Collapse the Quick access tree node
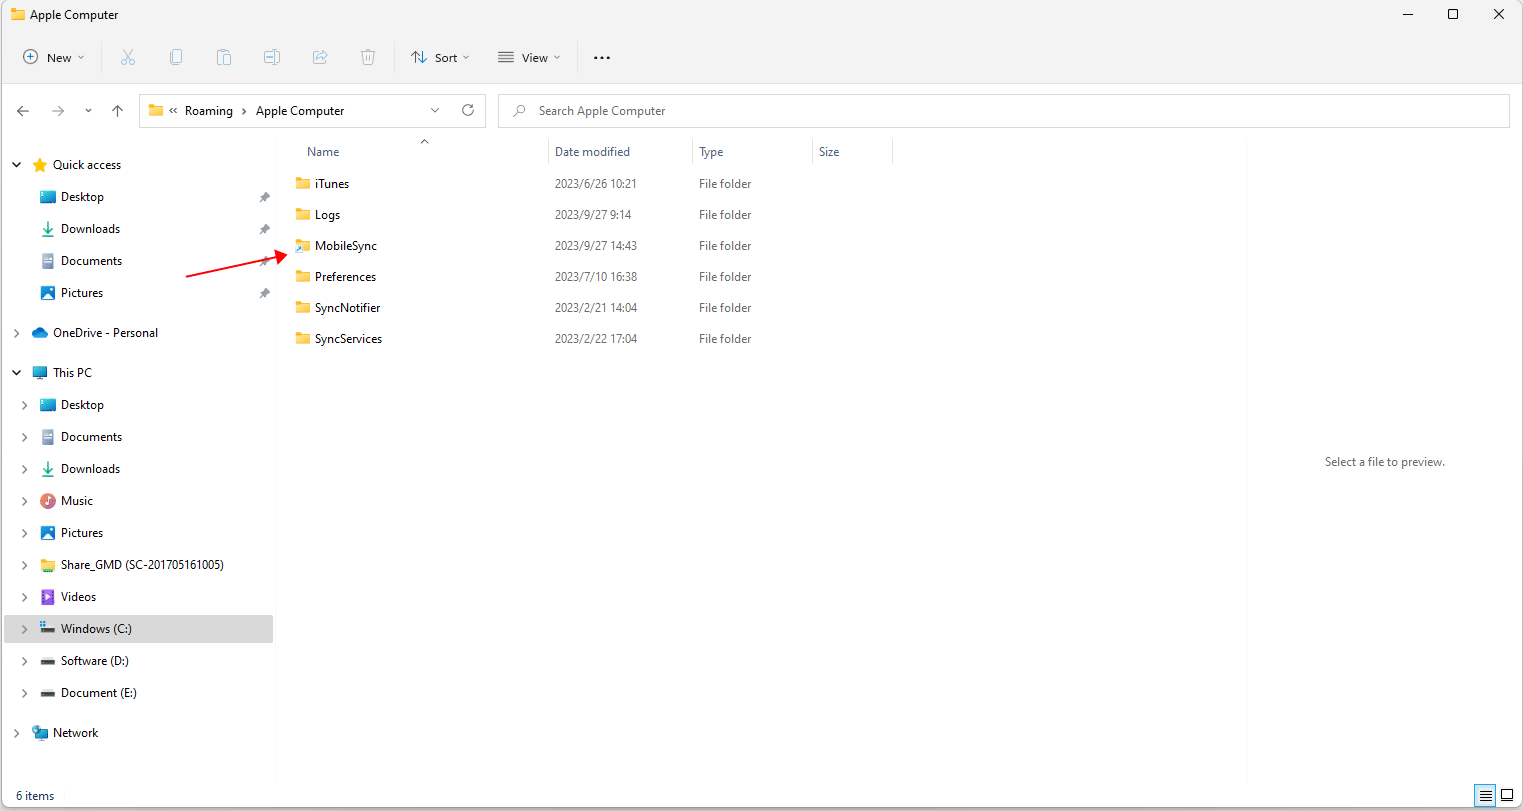 coord(17,165)
